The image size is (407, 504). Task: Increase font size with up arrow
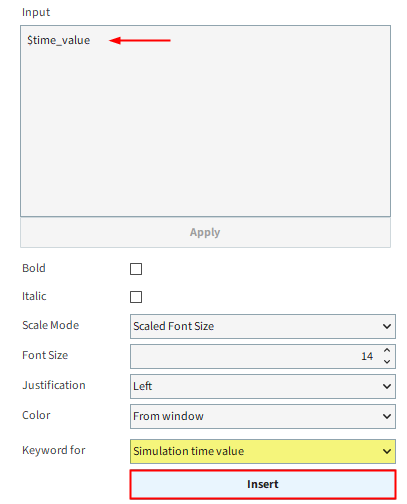387,351
